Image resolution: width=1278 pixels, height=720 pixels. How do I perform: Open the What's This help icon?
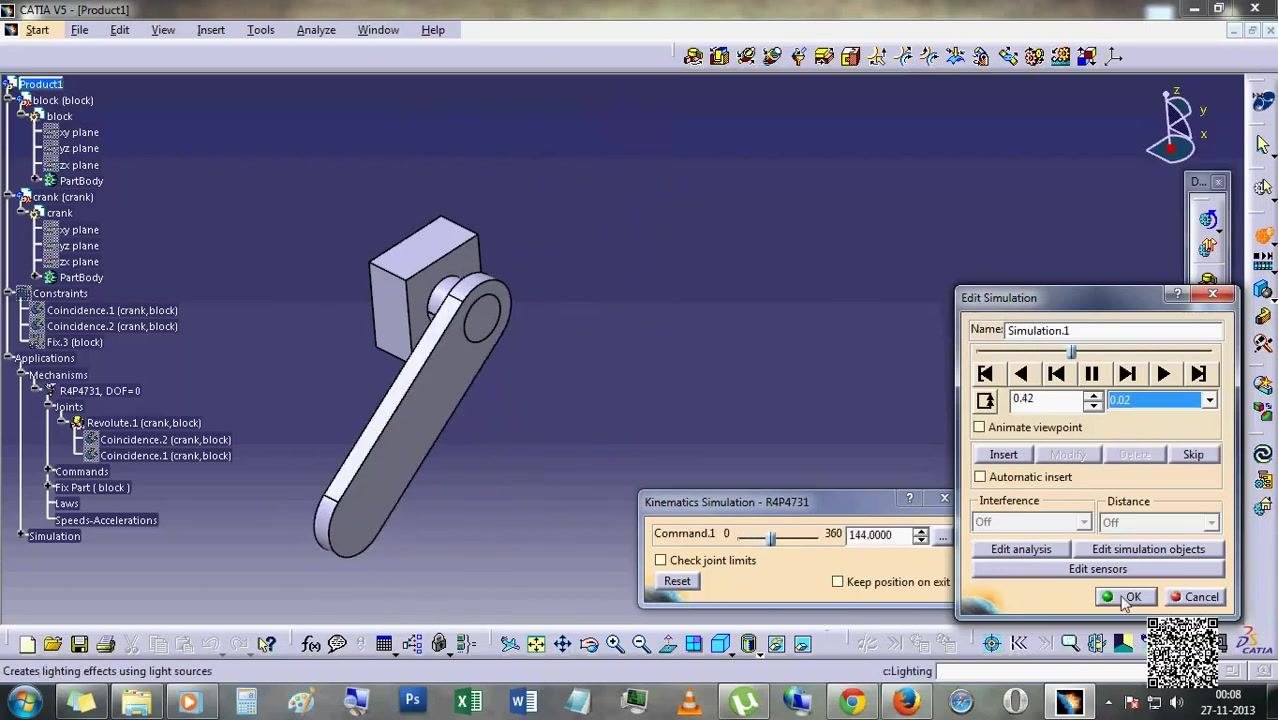[x=266, y=644]
